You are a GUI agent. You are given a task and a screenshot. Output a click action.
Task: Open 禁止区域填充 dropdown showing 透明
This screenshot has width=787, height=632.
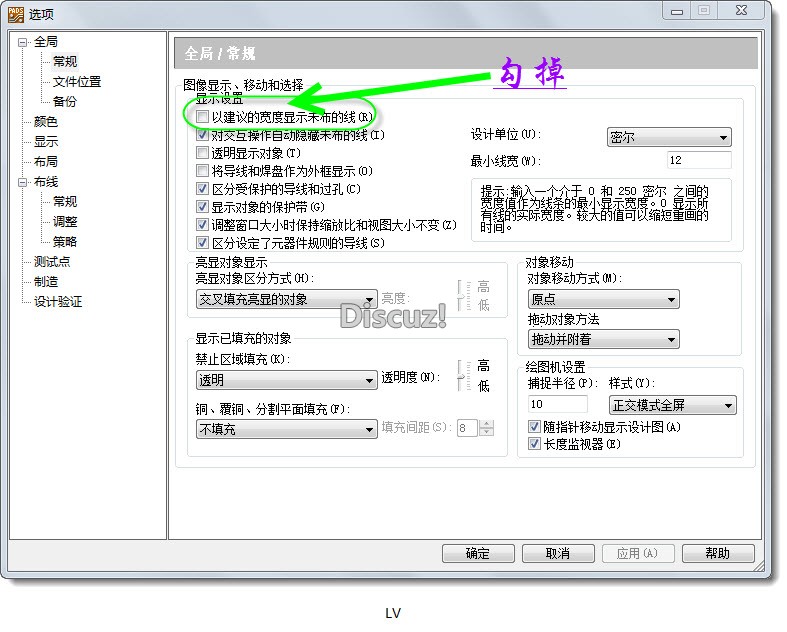[x=287, y=380]
